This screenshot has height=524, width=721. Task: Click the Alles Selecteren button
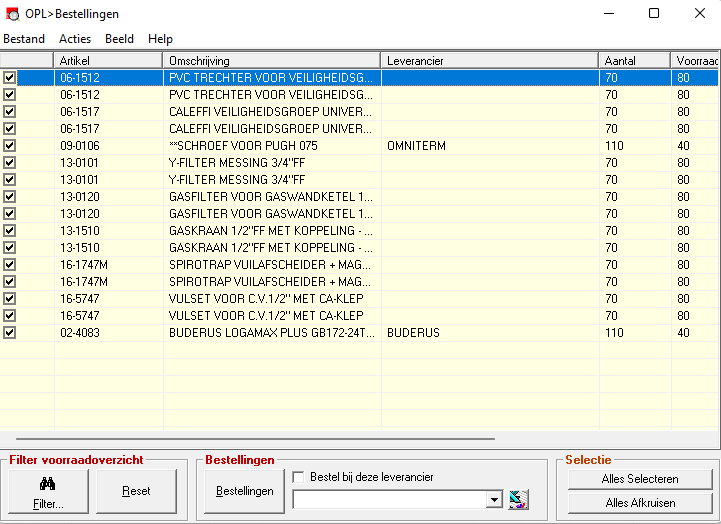(640, 479)
